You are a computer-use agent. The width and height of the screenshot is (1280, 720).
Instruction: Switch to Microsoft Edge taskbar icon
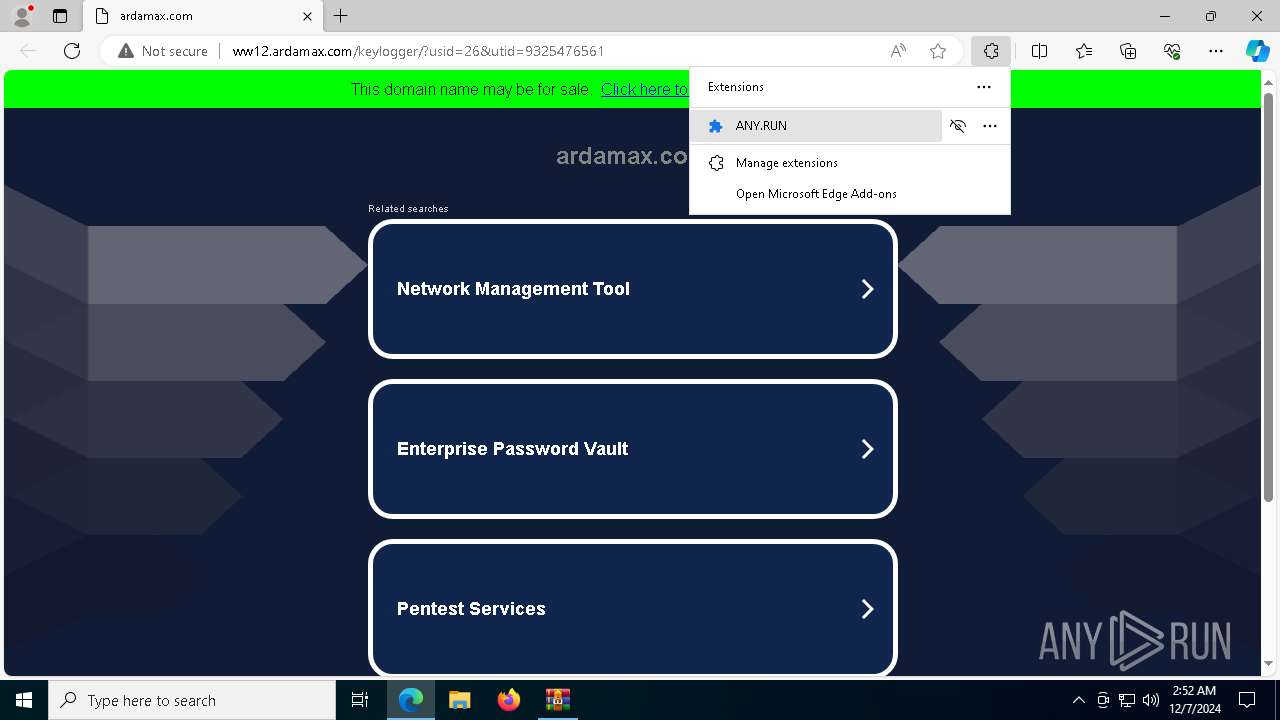pyautogui.click(x=411, y=700)
